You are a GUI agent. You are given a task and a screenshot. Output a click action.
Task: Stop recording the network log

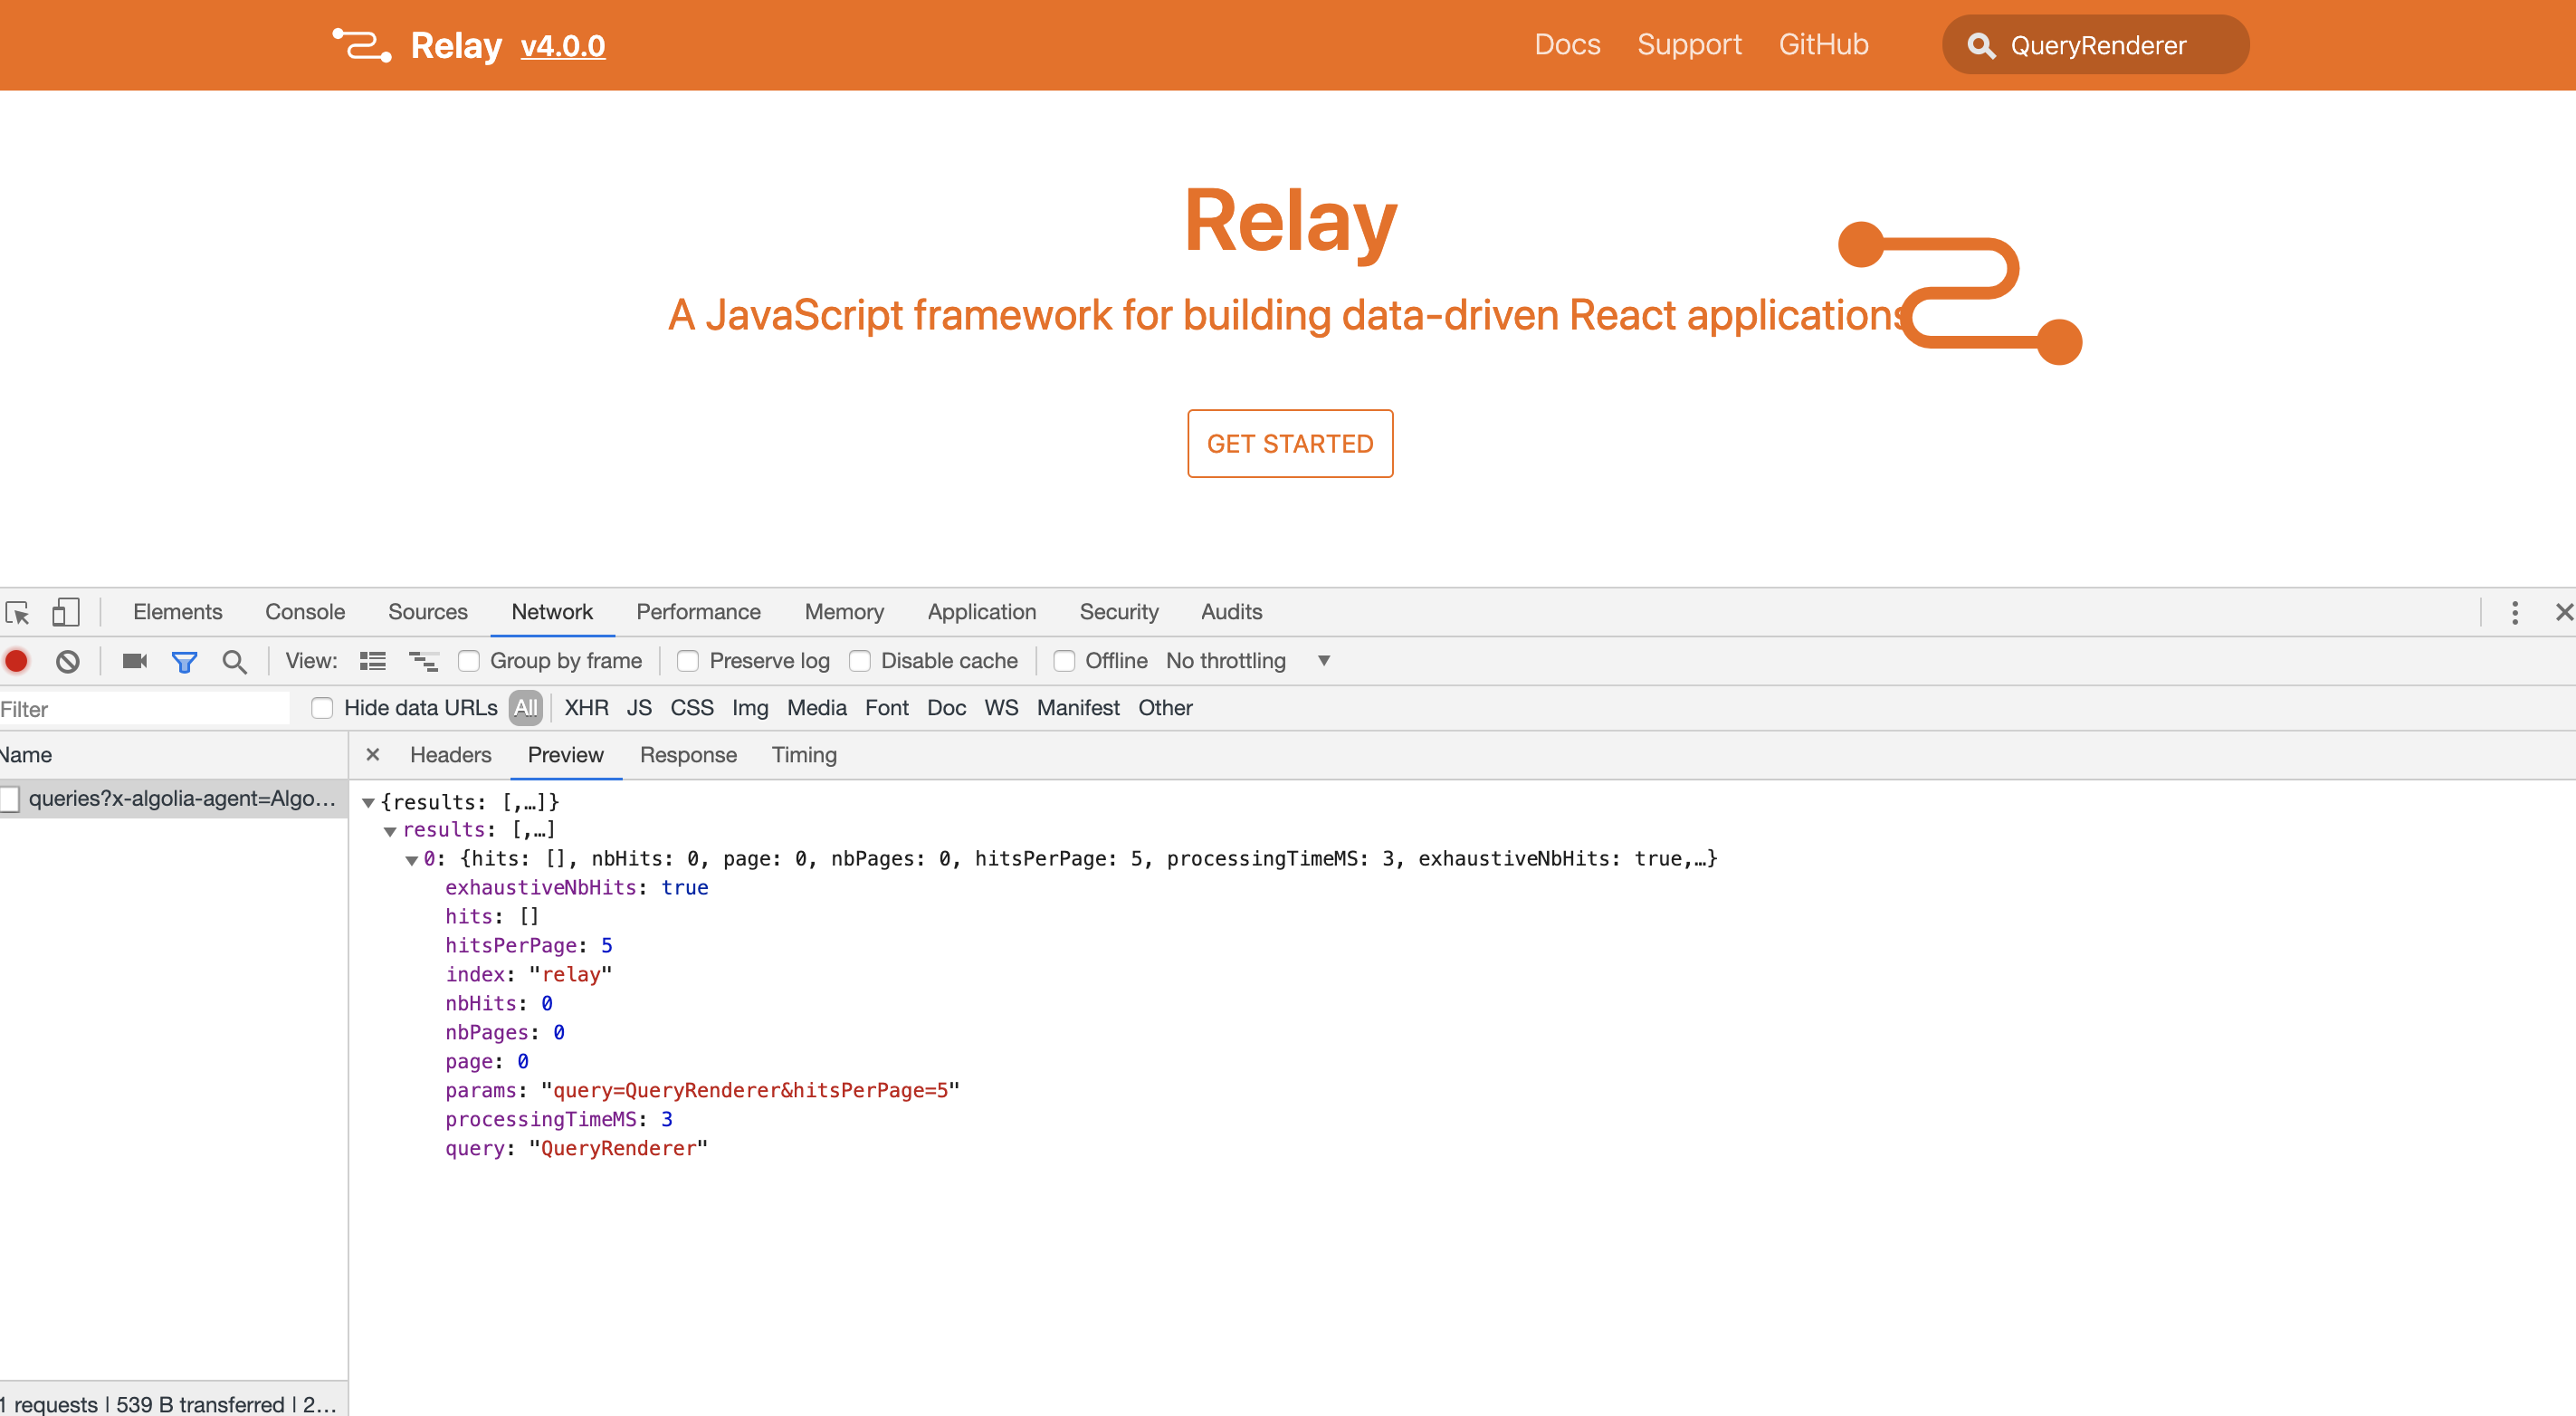tap(16, 661)
